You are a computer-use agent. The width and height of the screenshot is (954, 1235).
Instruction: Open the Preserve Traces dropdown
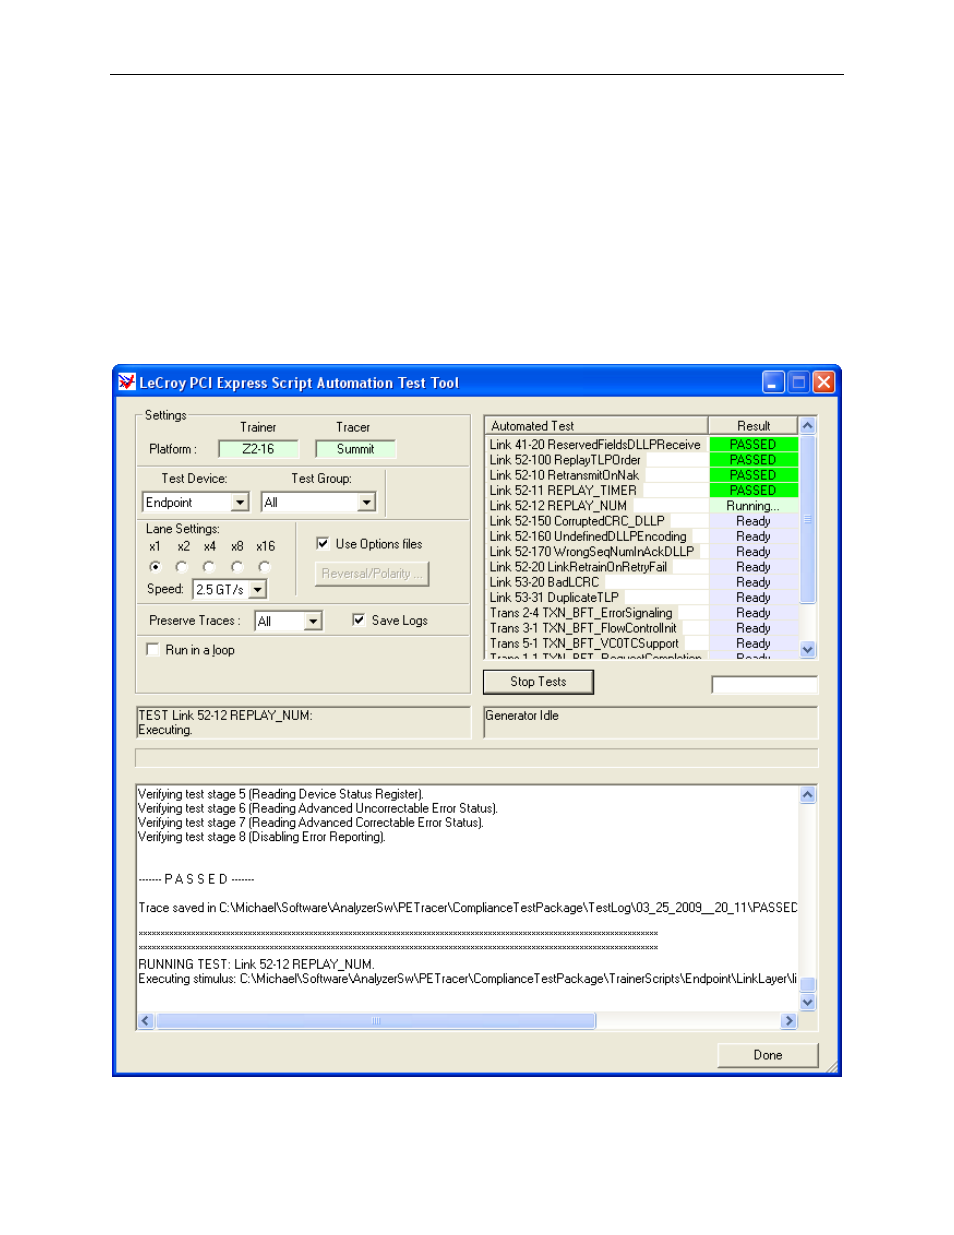click(x=313, y=621)
